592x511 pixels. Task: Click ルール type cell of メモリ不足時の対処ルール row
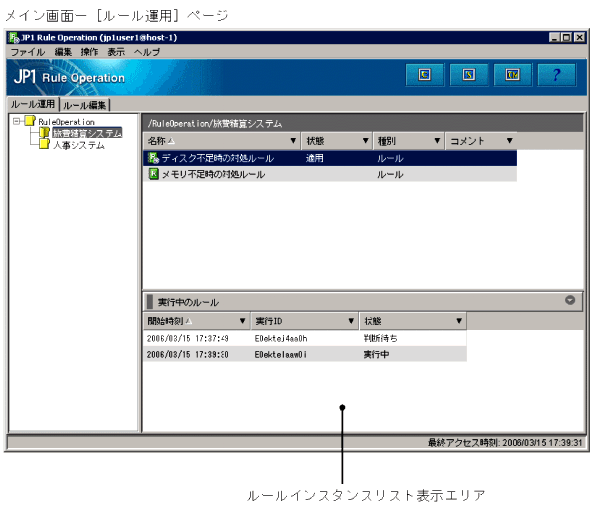click(390, 174)
